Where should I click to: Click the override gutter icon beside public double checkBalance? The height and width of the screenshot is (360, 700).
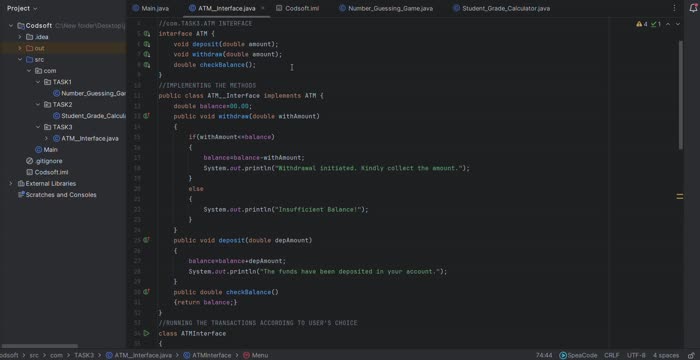tap(146, 292)
